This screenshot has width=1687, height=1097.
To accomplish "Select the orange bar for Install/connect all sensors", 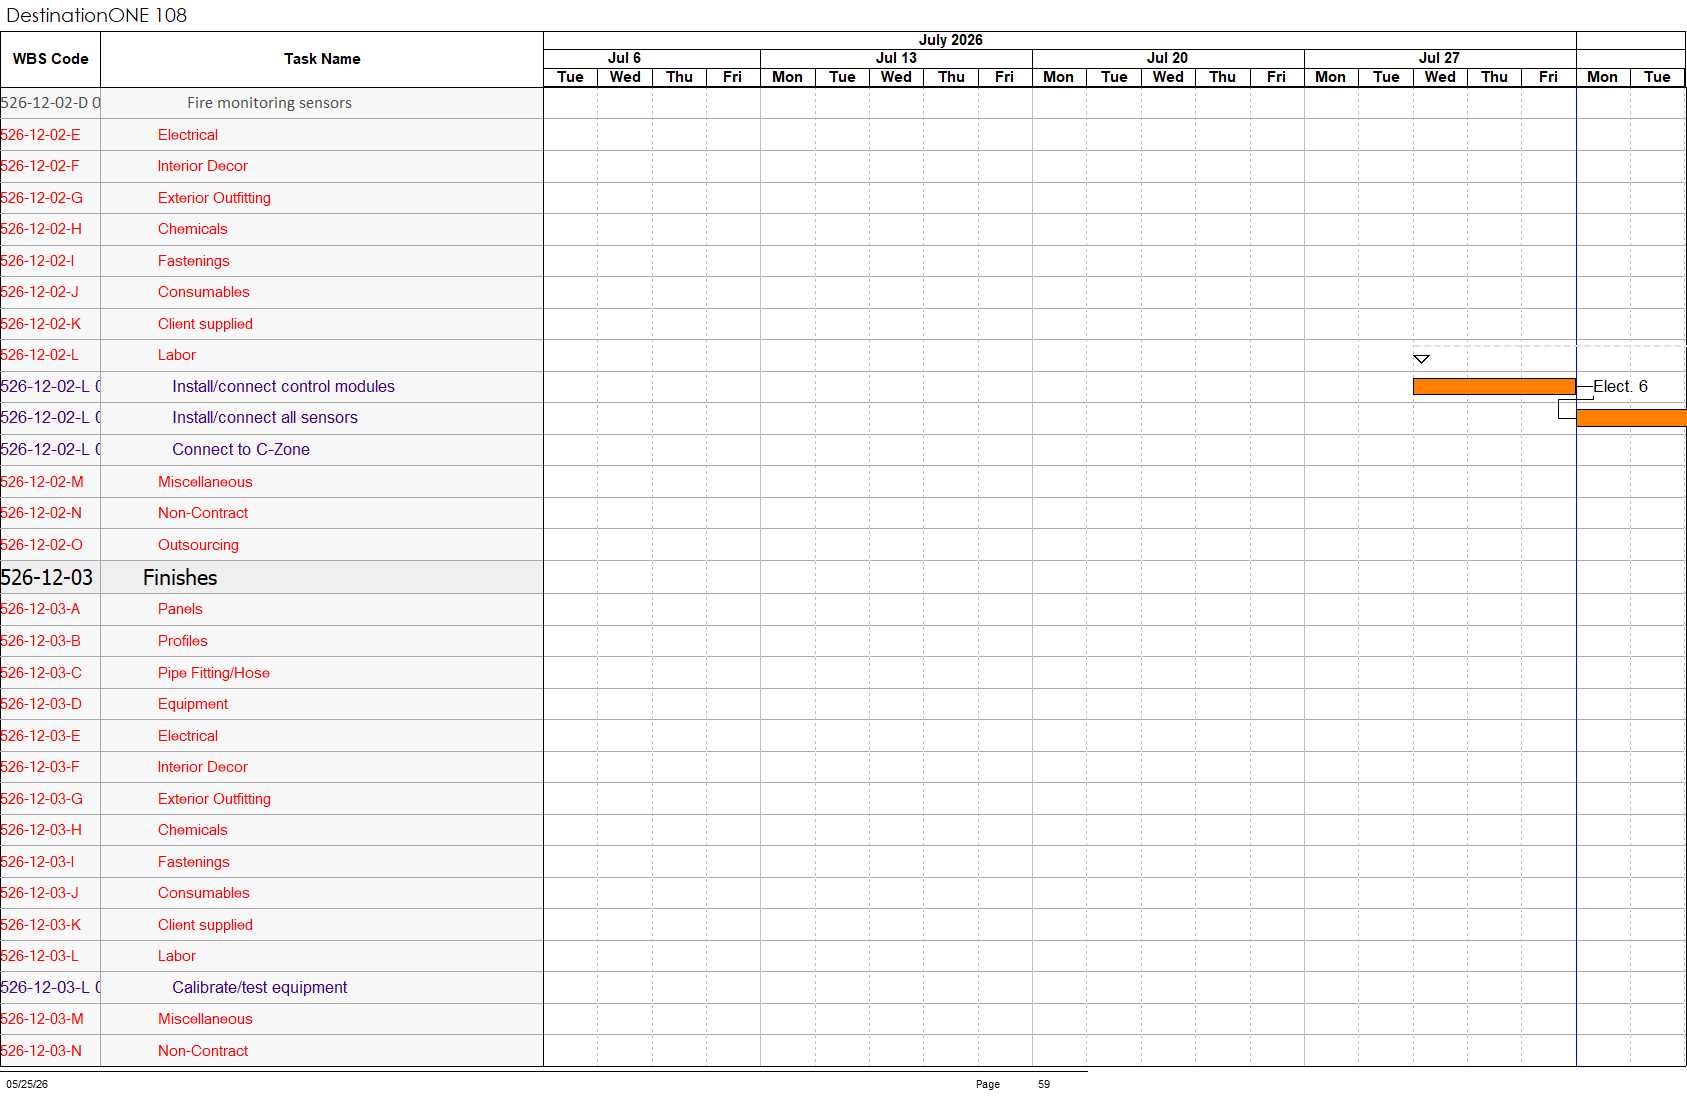I will [1631, 418].
